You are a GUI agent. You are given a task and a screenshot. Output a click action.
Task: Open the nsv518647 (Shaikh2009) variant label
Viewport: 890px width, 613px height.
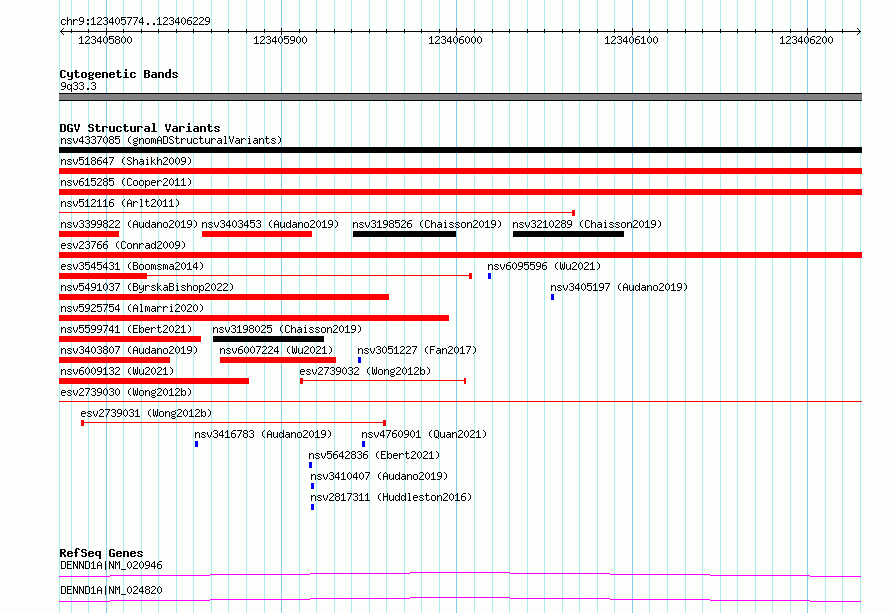(126, 161)
